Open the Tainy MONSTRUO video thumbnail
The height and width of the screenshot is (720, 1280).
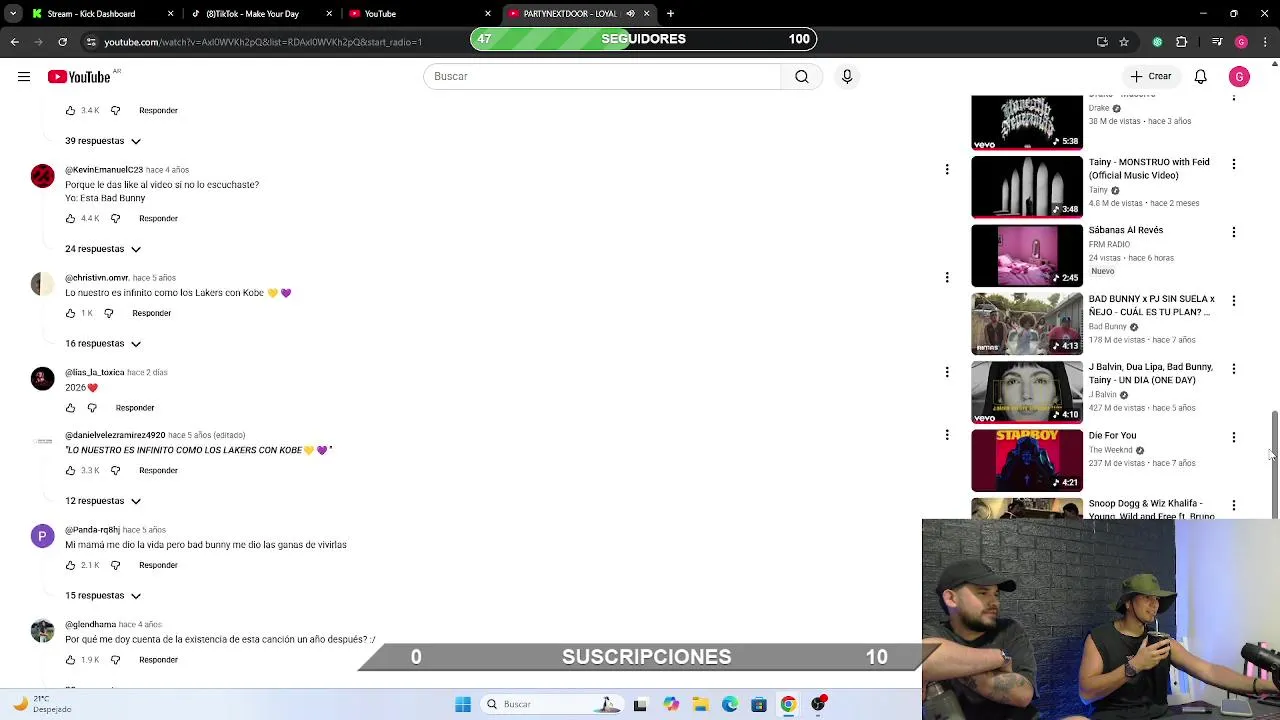pos(1027,187)
